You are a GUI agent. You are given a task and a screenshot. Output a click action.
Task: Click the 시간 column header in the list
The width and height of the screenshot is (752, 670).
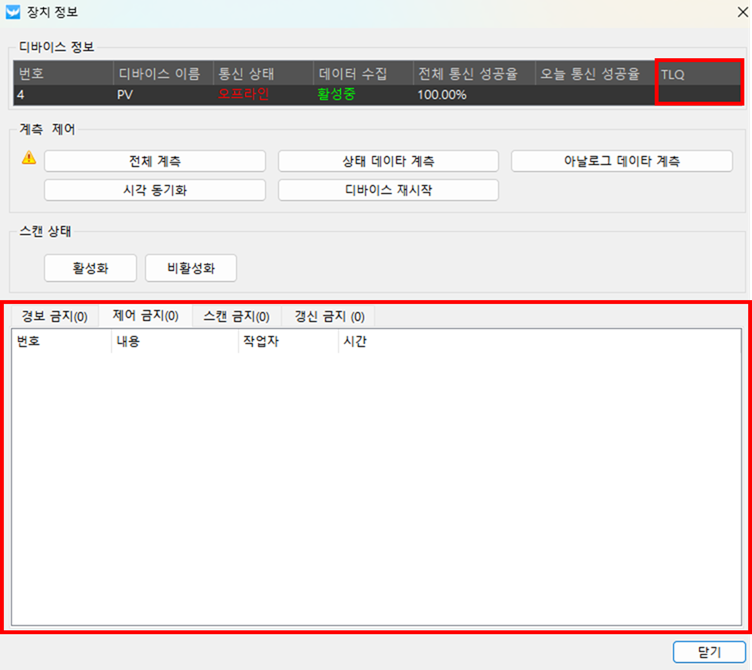pyautogui.click(x=355, y=342)
